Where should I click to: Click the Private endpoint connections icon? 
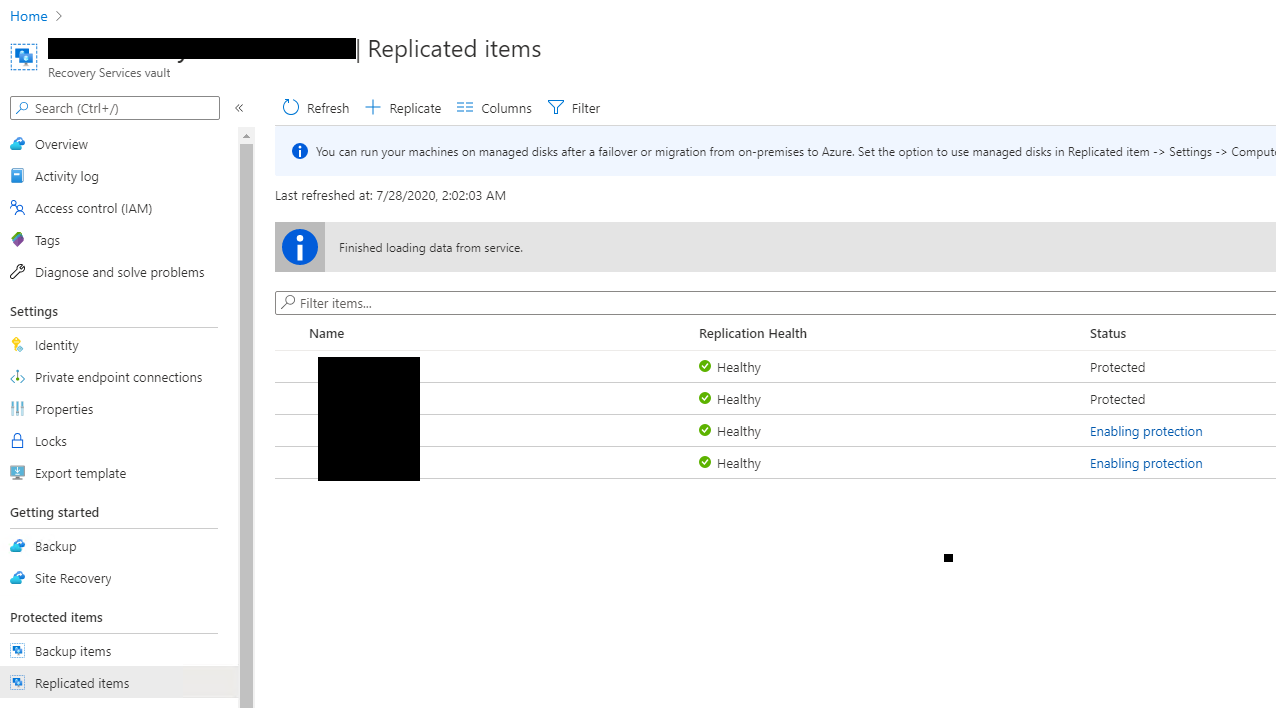(17, 378)
